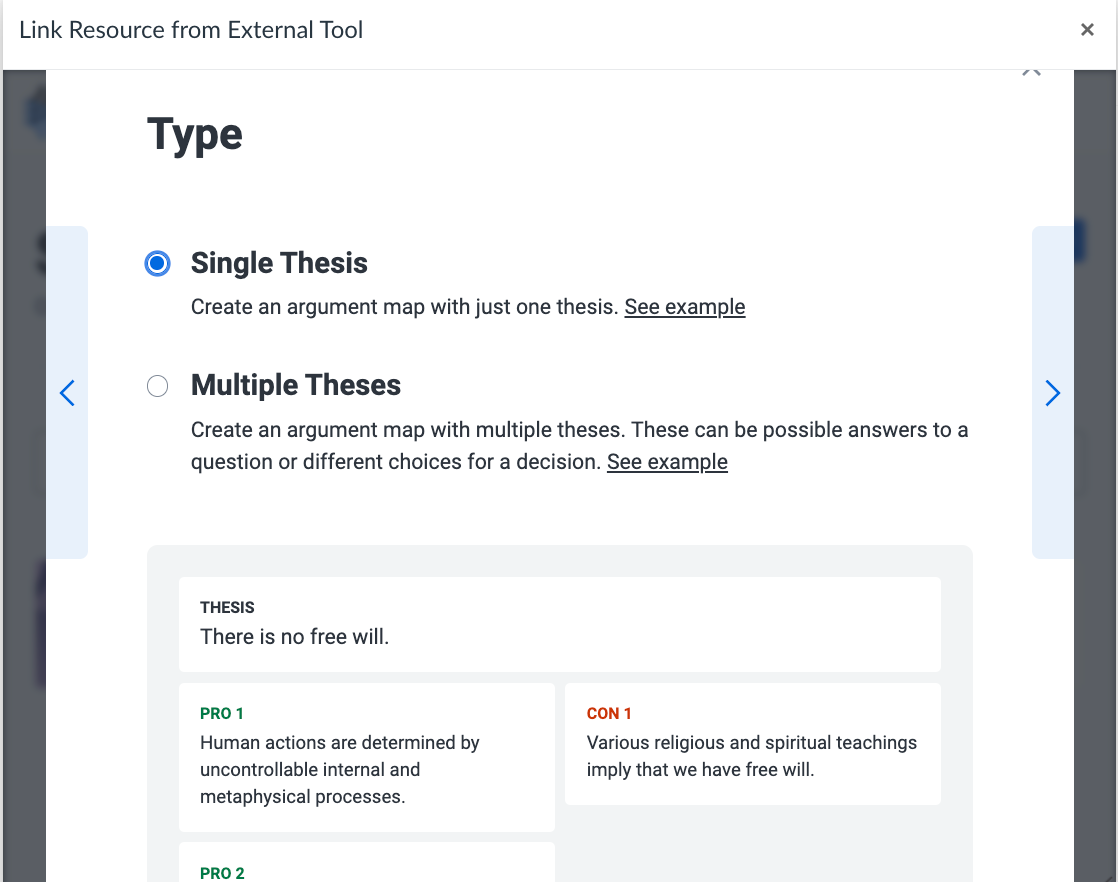
Task: Click the partially hidden inner wizard close icon
Action: click(1032, 73)
